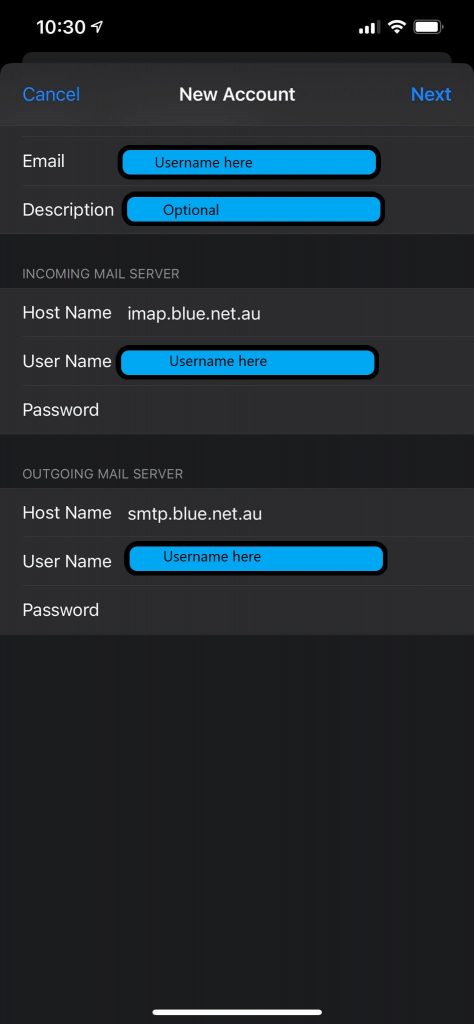The width and height of the screenshot is (474, 1024).
Task: Tap the home indicator bar at bottom
Action: [237, 1012]
